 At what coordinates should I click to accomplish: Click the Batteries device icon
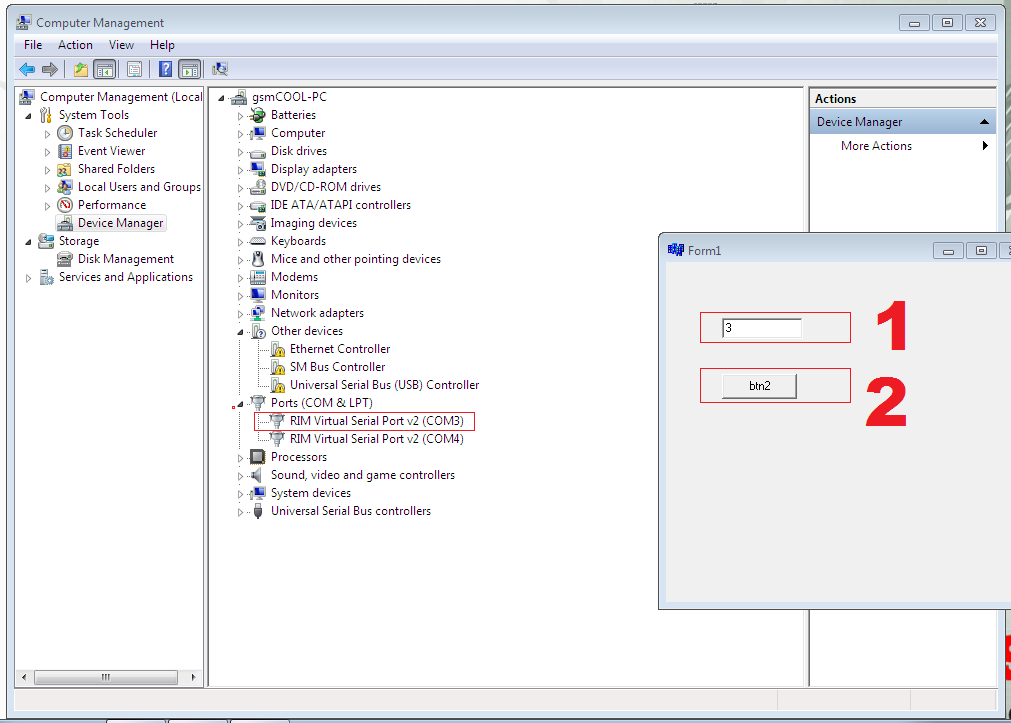tap(257, 115)
